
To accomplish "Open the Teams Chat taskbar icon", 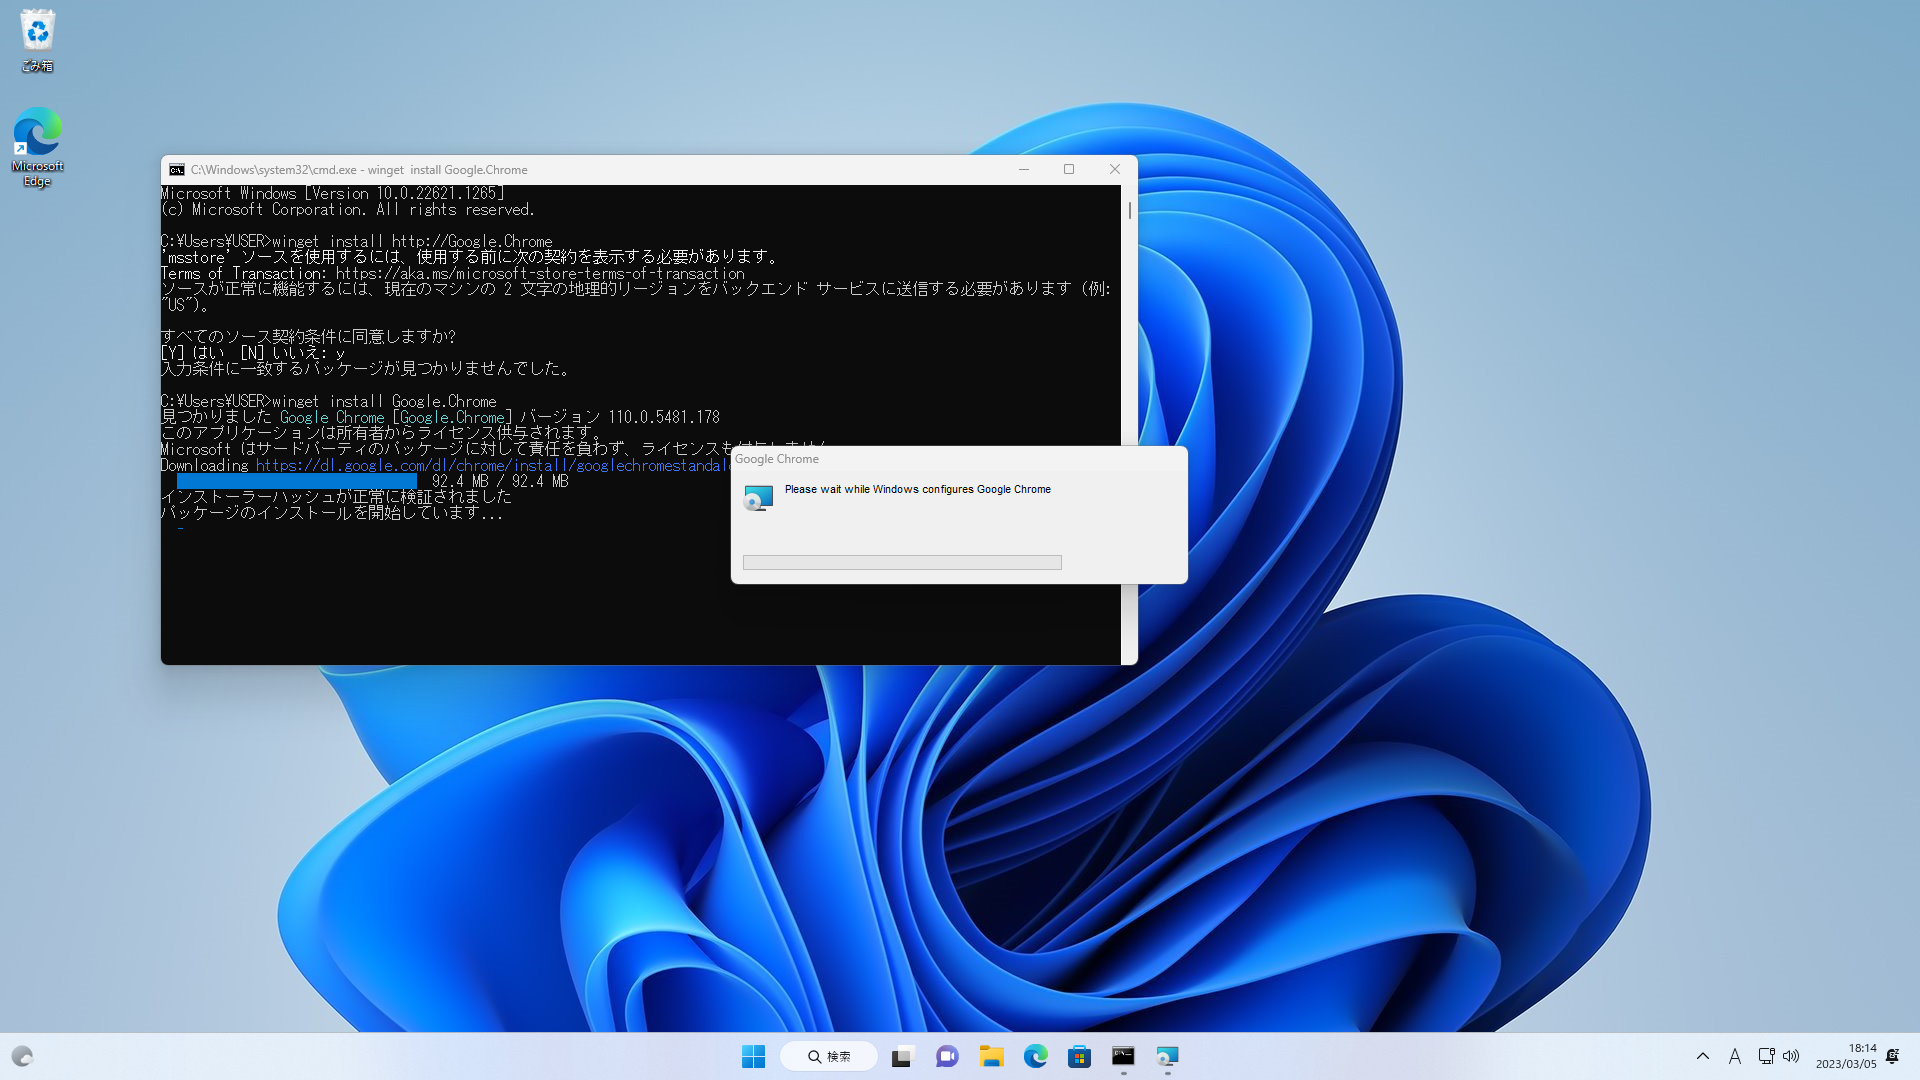I will coord(947,1056).
